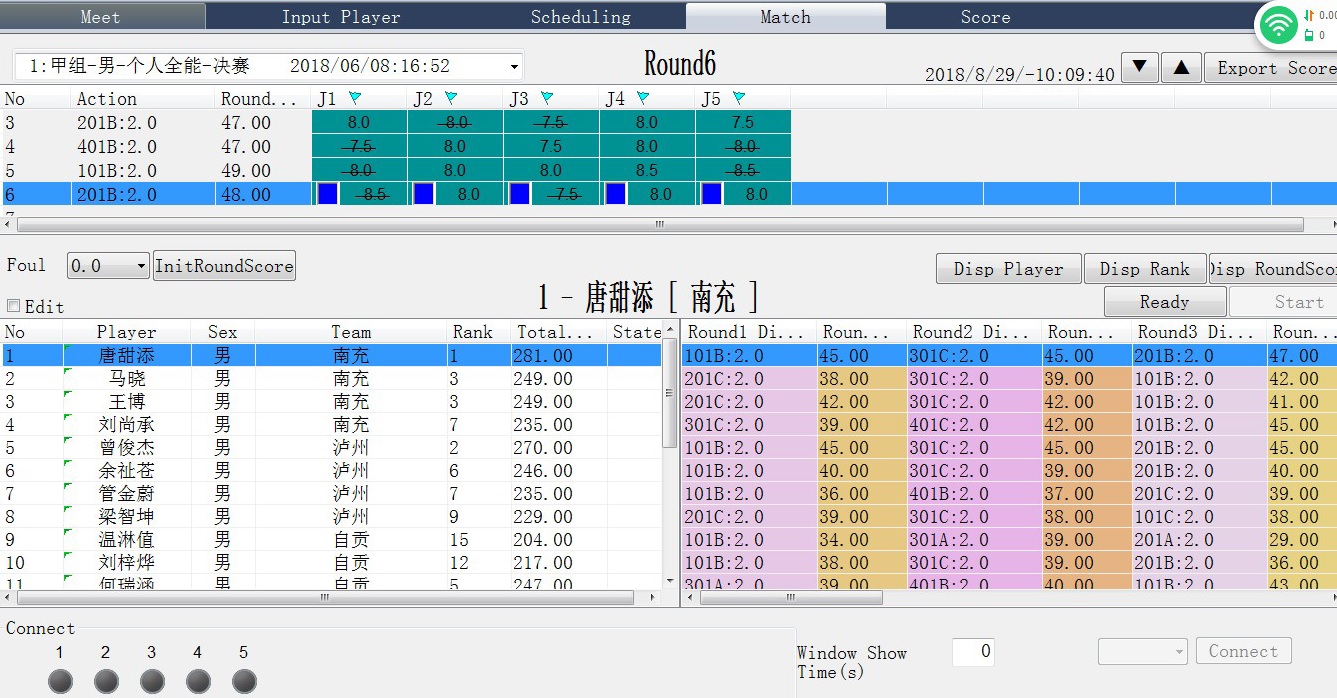Image resolution: width=1337 pixels, height=698 pixels.
Task: Click connection indicator number 5
Action: (244, 681)
